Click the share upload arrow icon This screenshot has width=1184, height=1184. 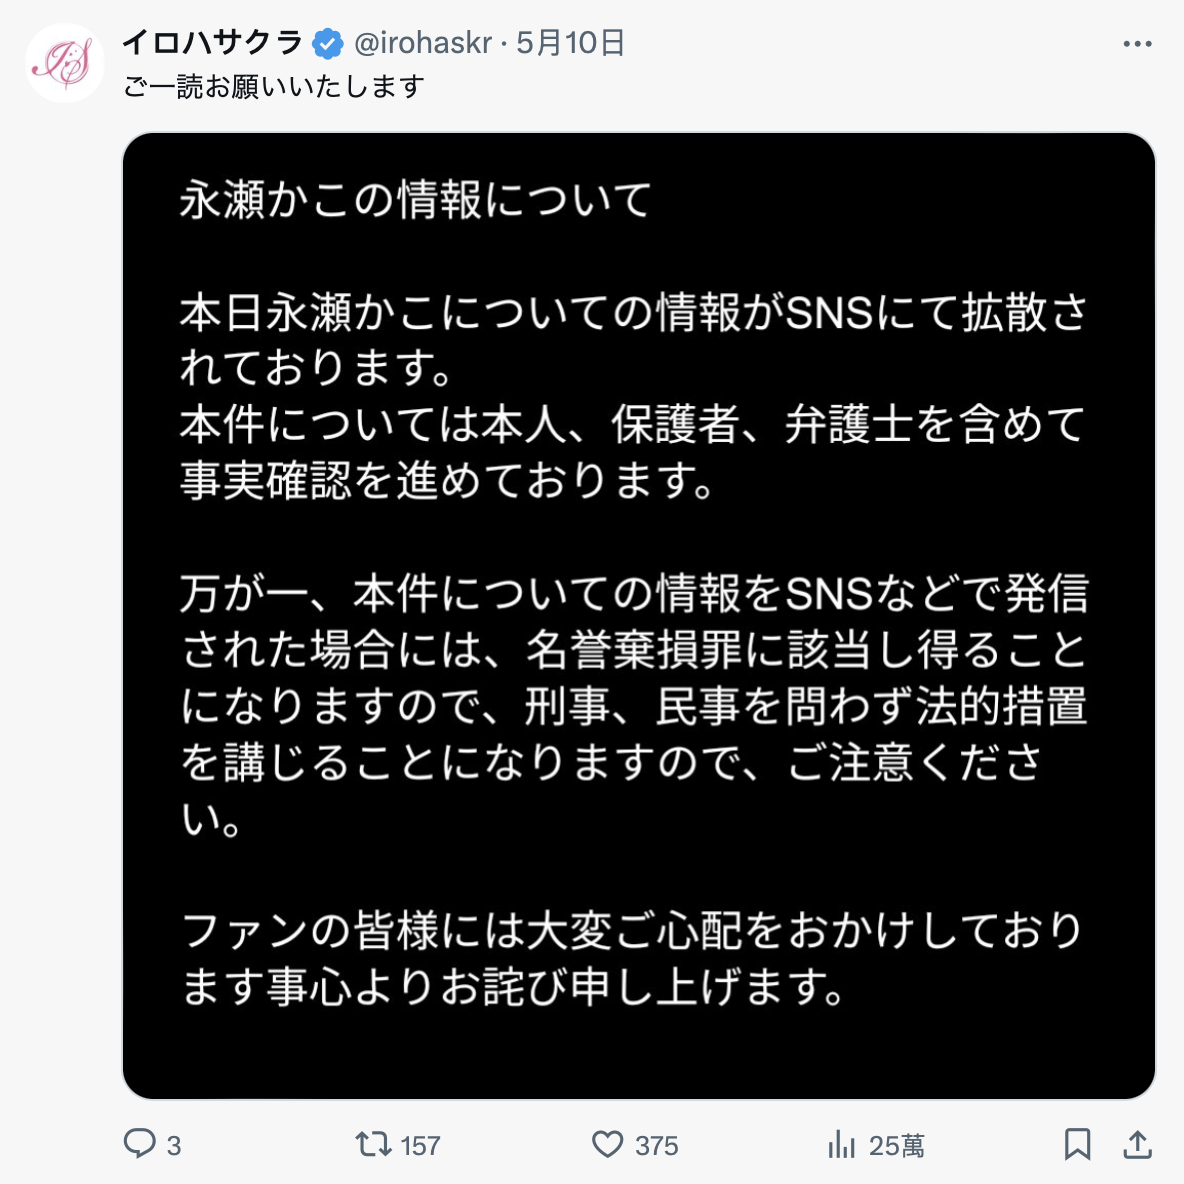(1137, 1143)
